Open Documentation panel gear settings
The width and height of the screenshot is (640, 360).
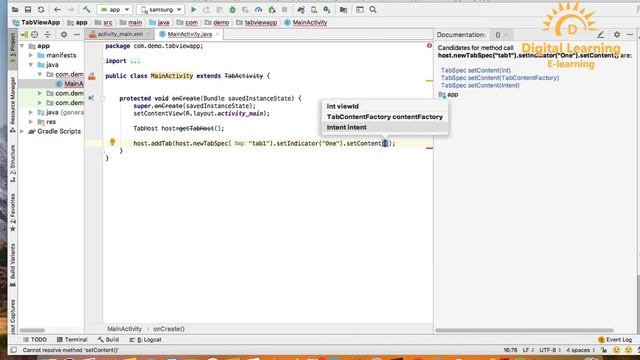[617, 35]
